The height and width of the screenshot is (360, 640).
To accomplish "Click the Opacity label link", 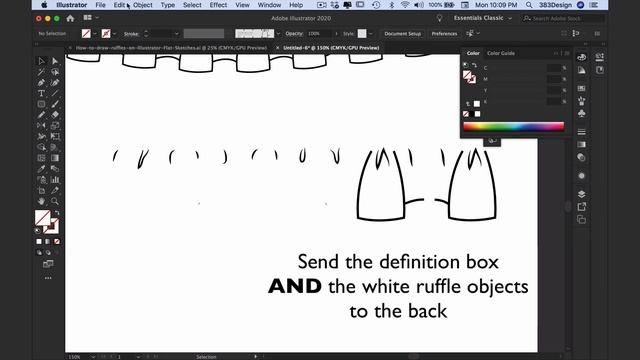I will coord(294,34).
